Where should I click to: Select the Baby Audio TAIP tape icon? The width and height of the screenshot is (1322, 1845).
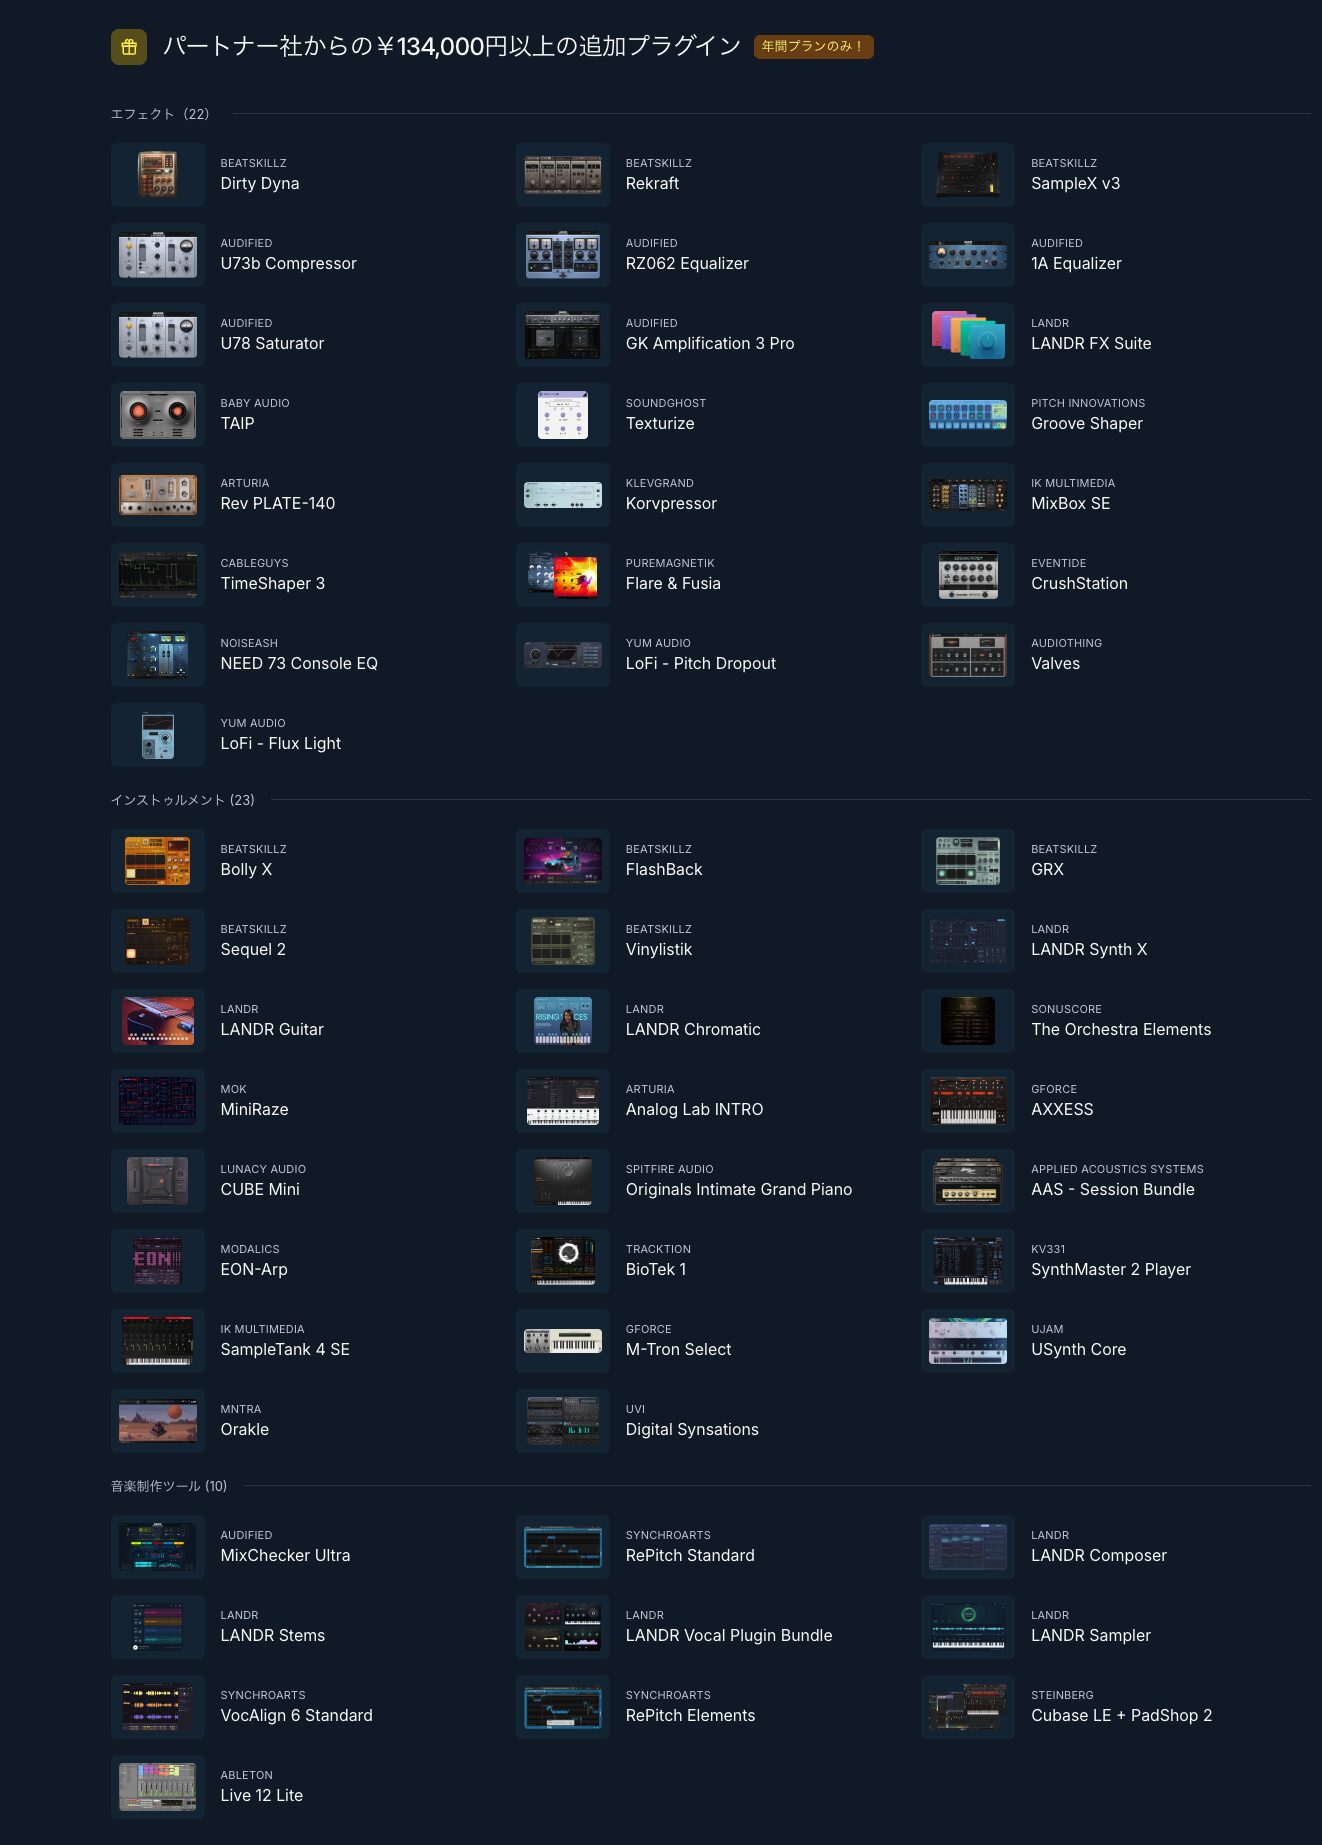tap(157, 415)
